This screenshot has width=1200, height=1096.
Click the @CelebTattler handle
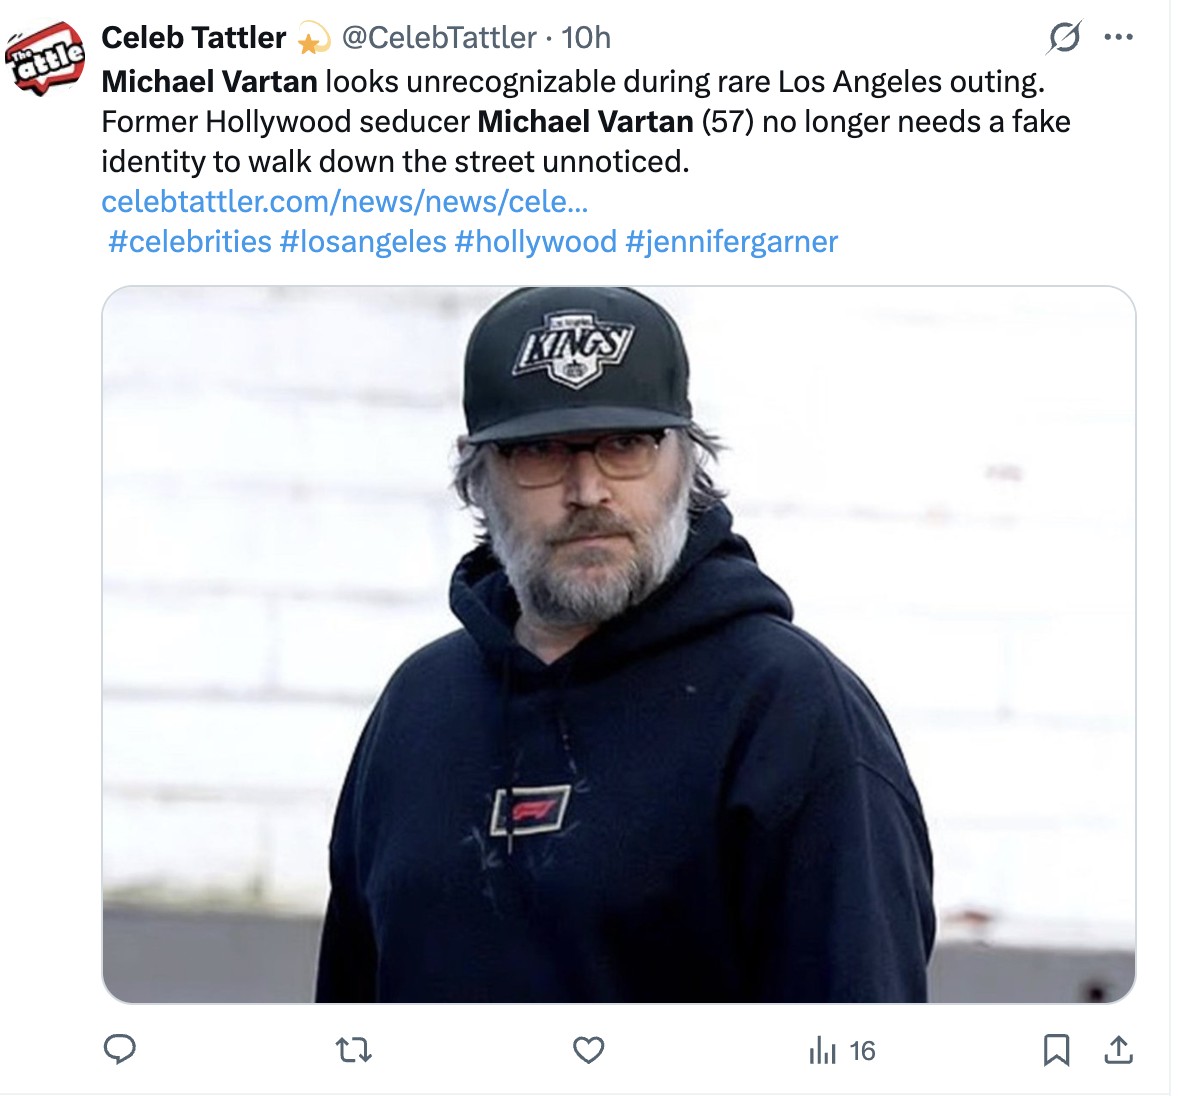[x=439, y=38]
